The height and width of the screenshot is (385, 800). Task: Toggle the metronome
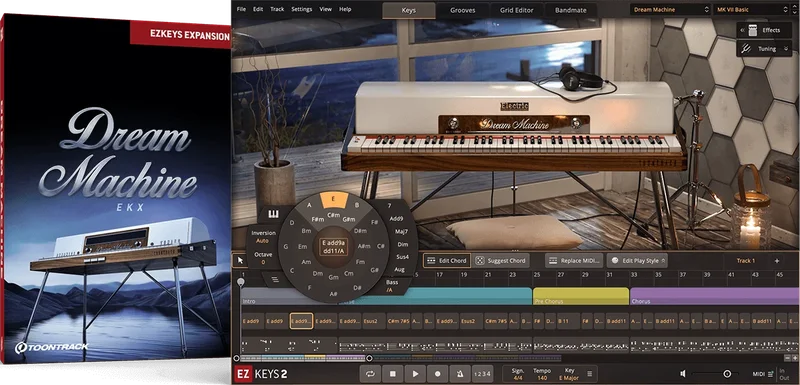[x=460, y=374]
